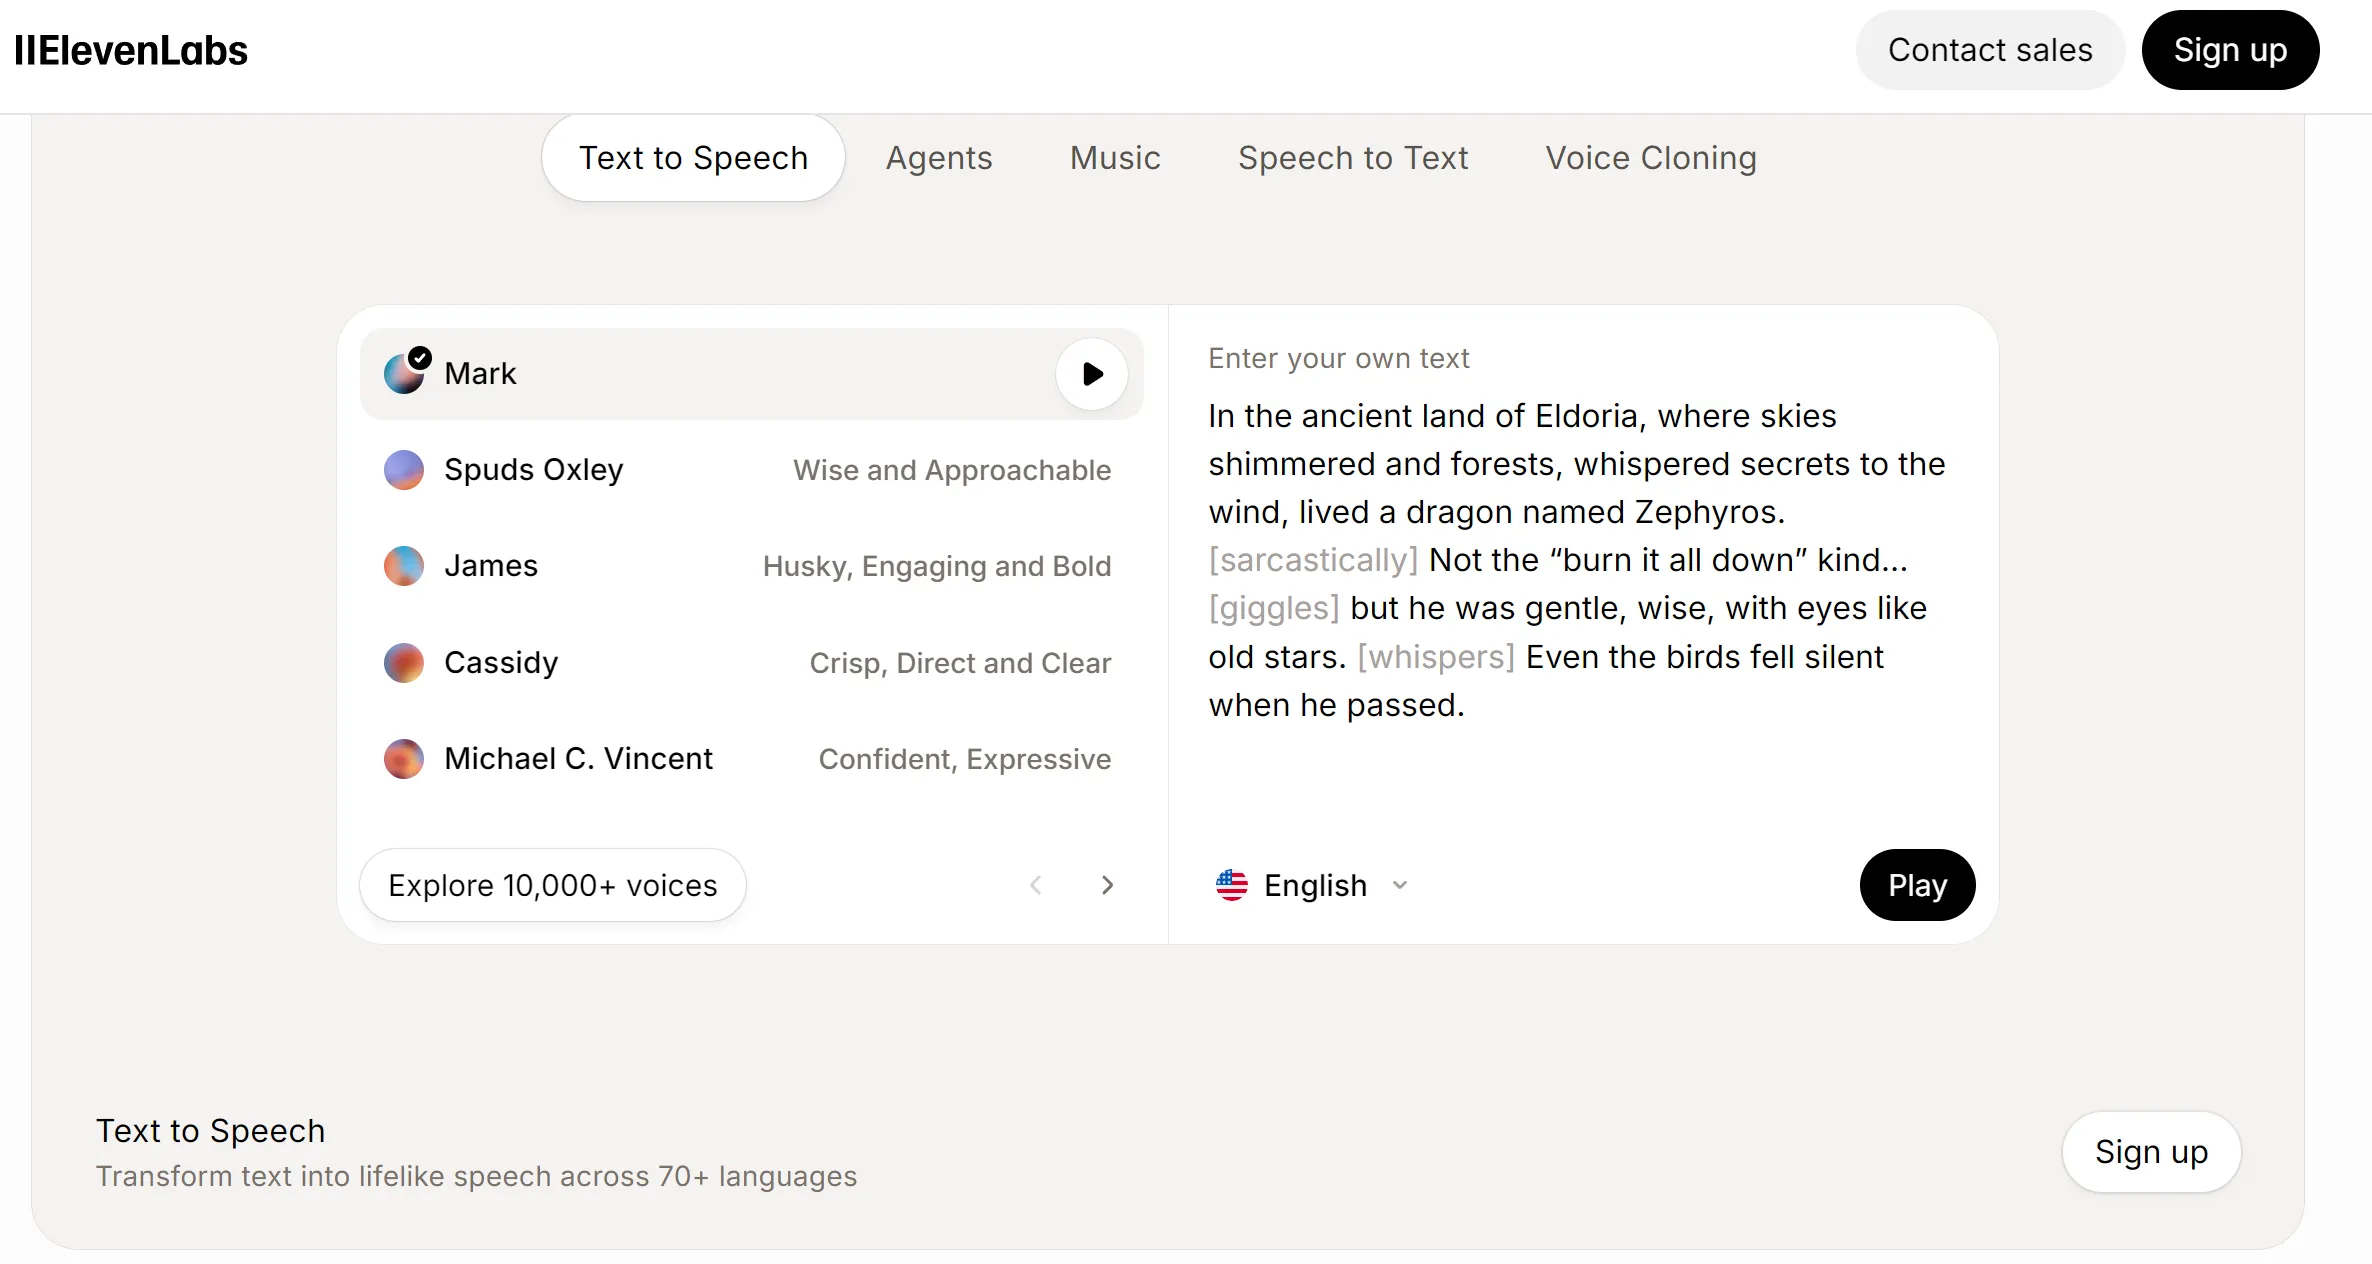The image size is (2372, 1264).
Task: Click the checkmark badge on Mark's avatar
Action: 421,356
